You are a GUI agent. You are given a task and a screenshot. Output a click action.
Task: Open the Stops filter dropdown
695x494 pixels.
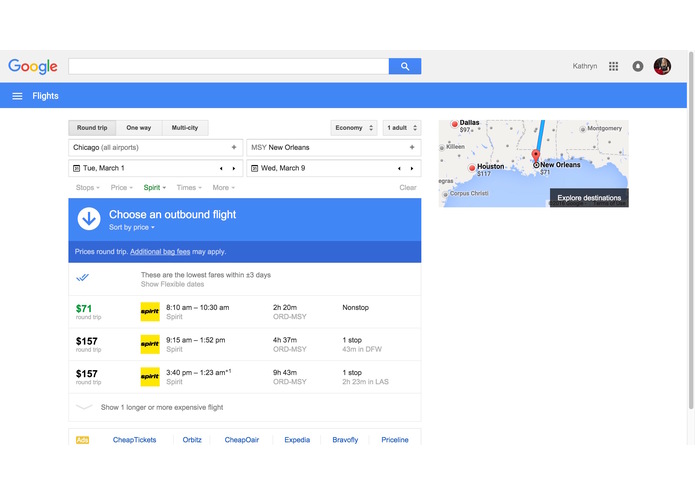[87, 188]
